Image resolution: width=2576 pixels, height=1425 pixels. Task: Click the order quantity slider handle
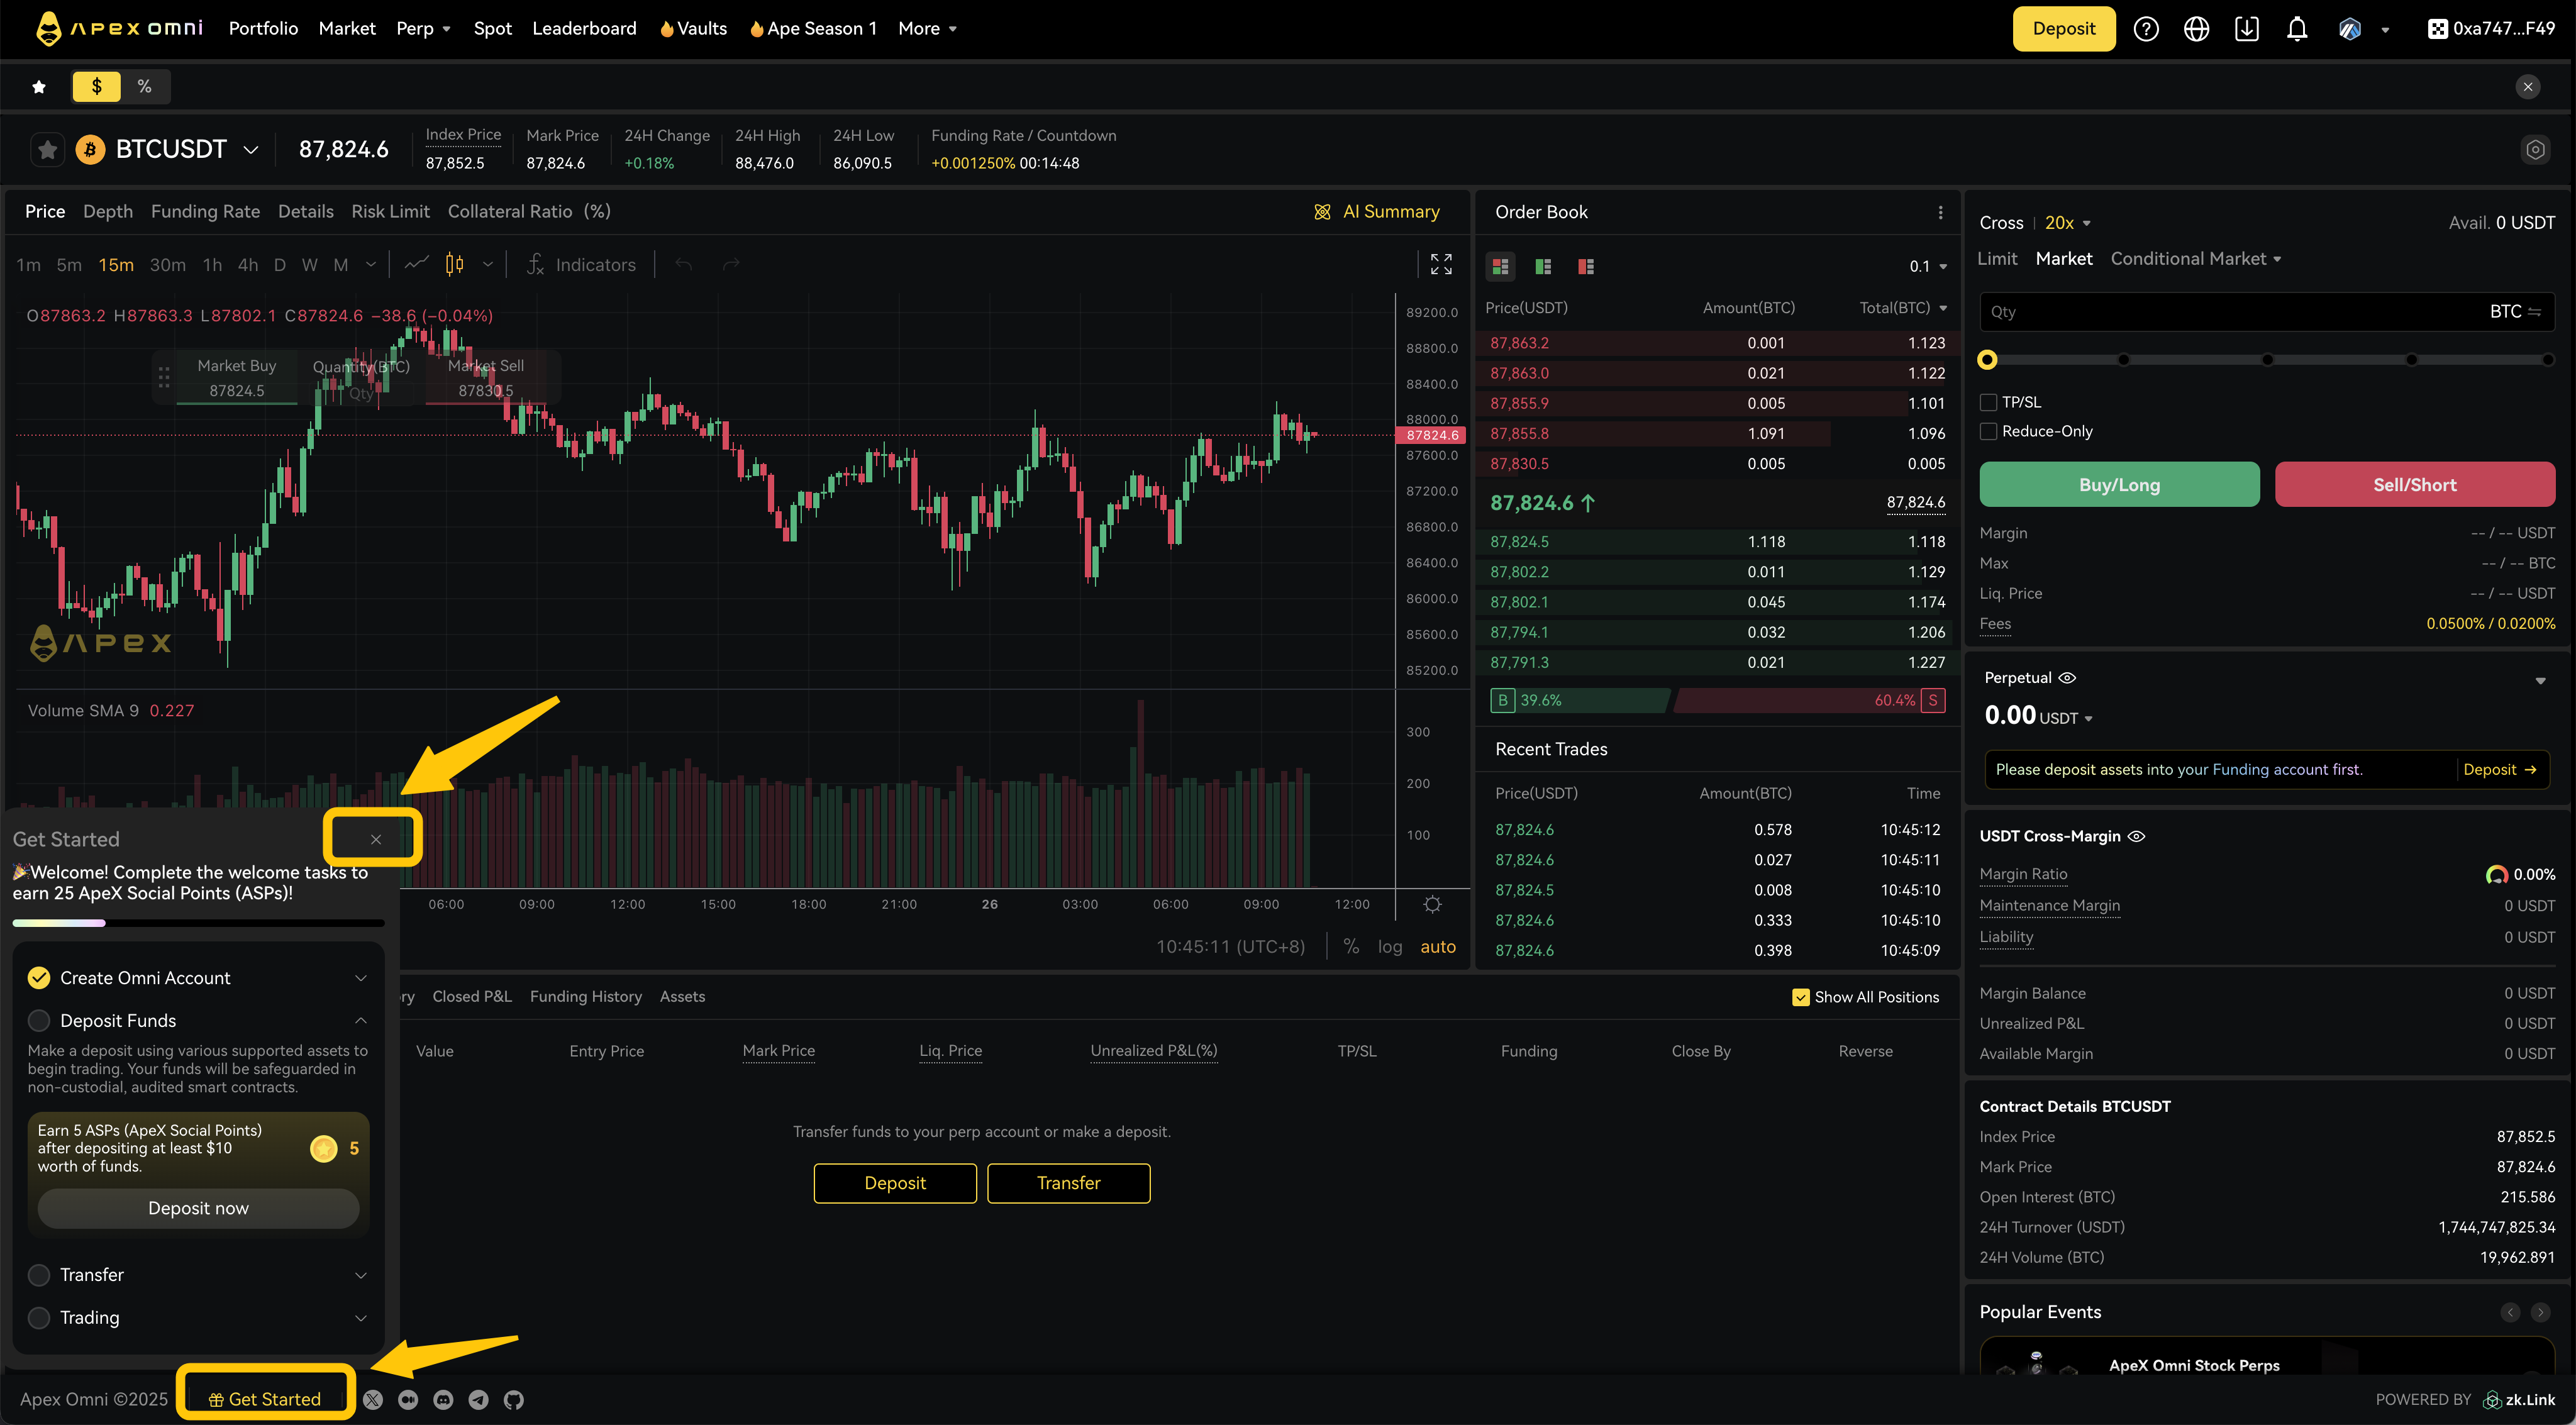[x=1987, y=360]
